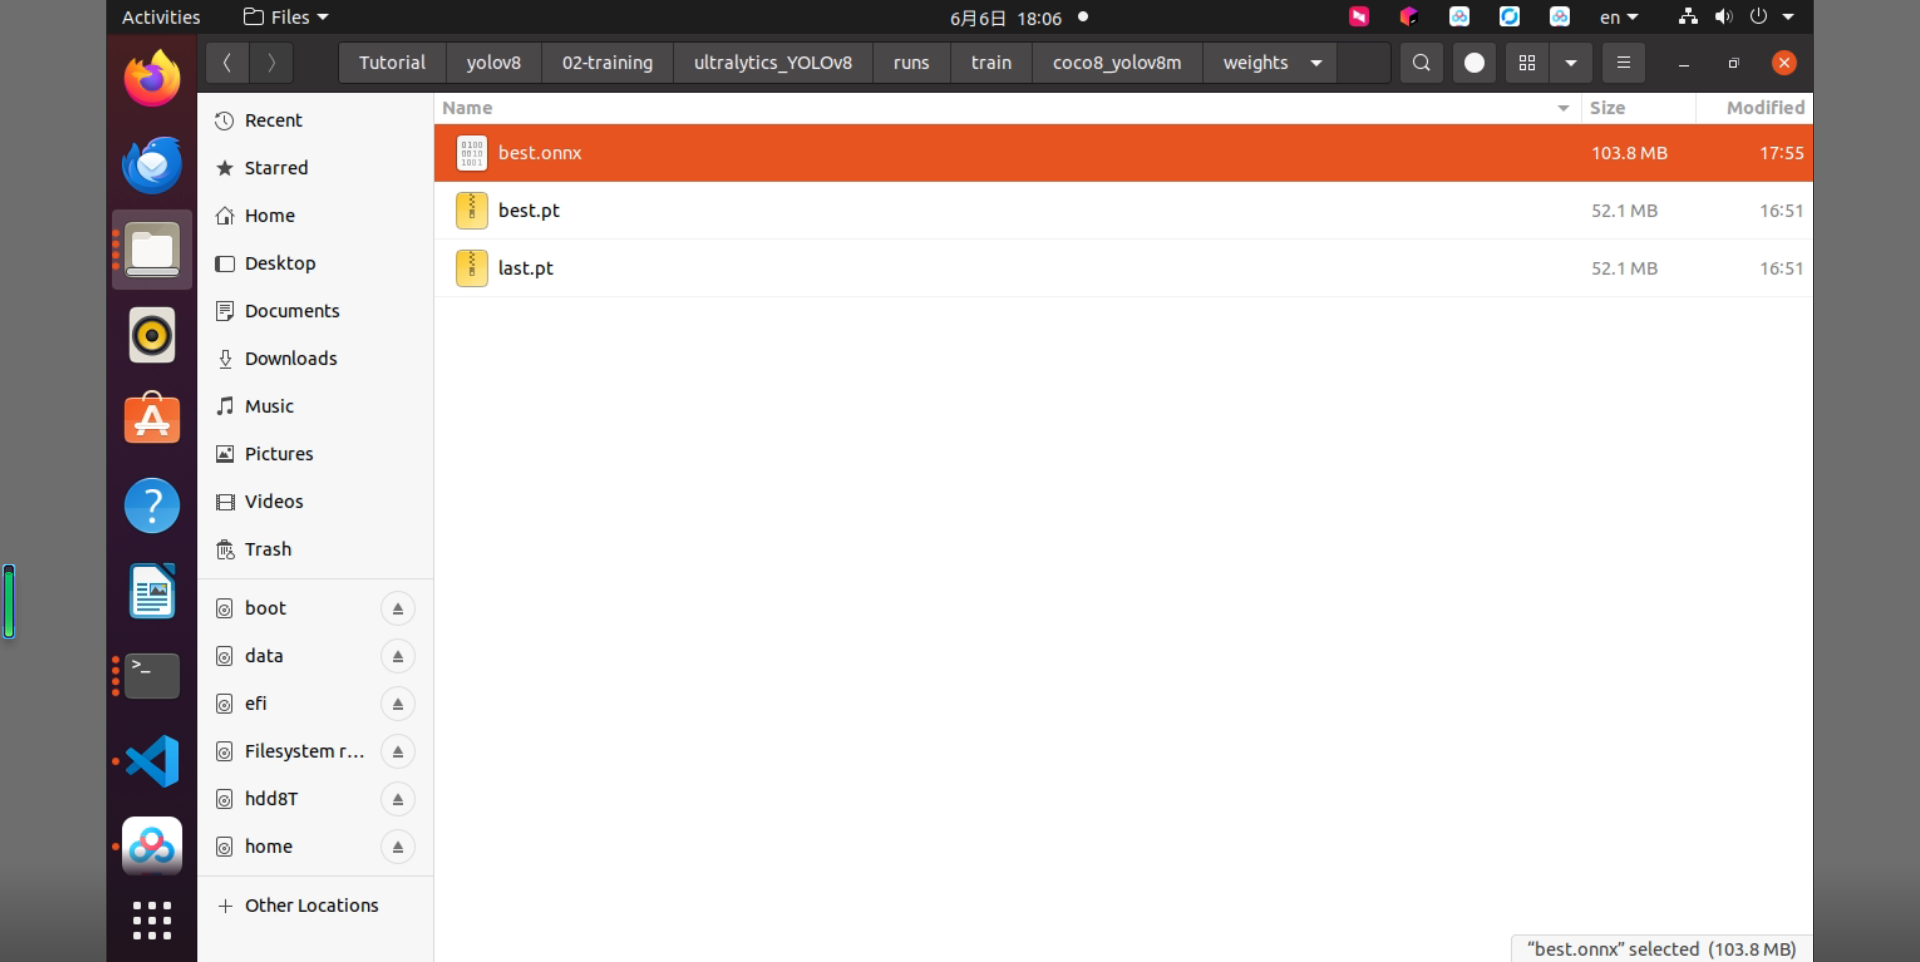
Task: Eject the boot volume
Action: 398,609
